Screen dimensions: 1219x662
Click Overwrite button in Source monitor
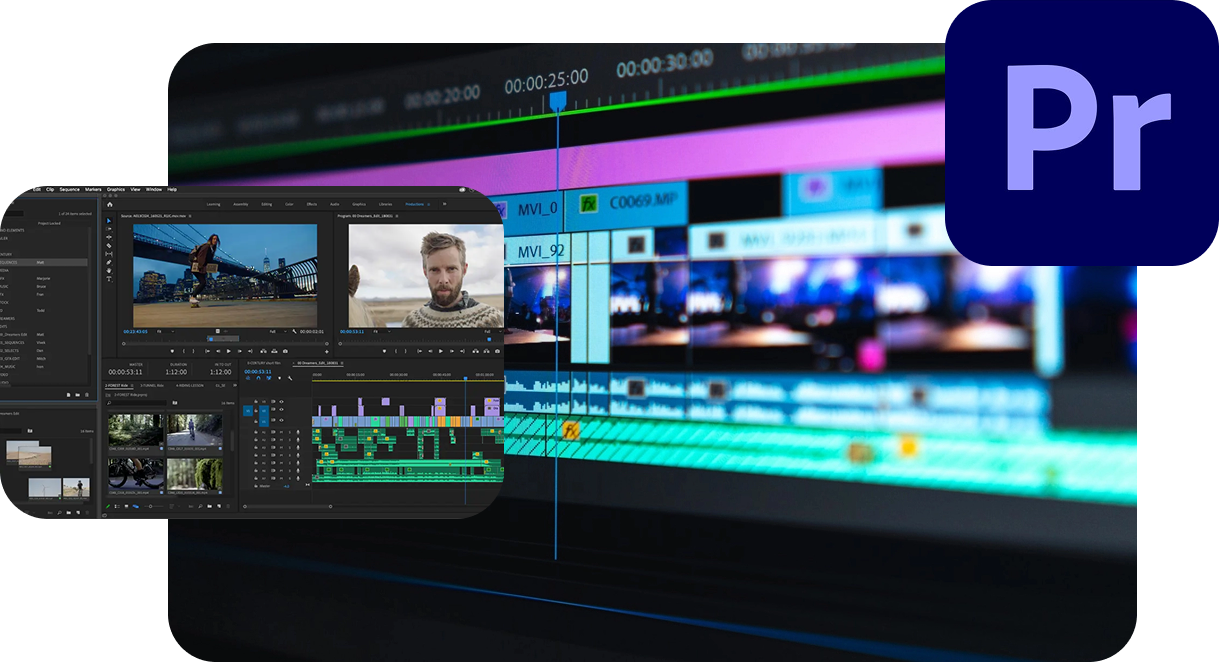pos(274,351)
